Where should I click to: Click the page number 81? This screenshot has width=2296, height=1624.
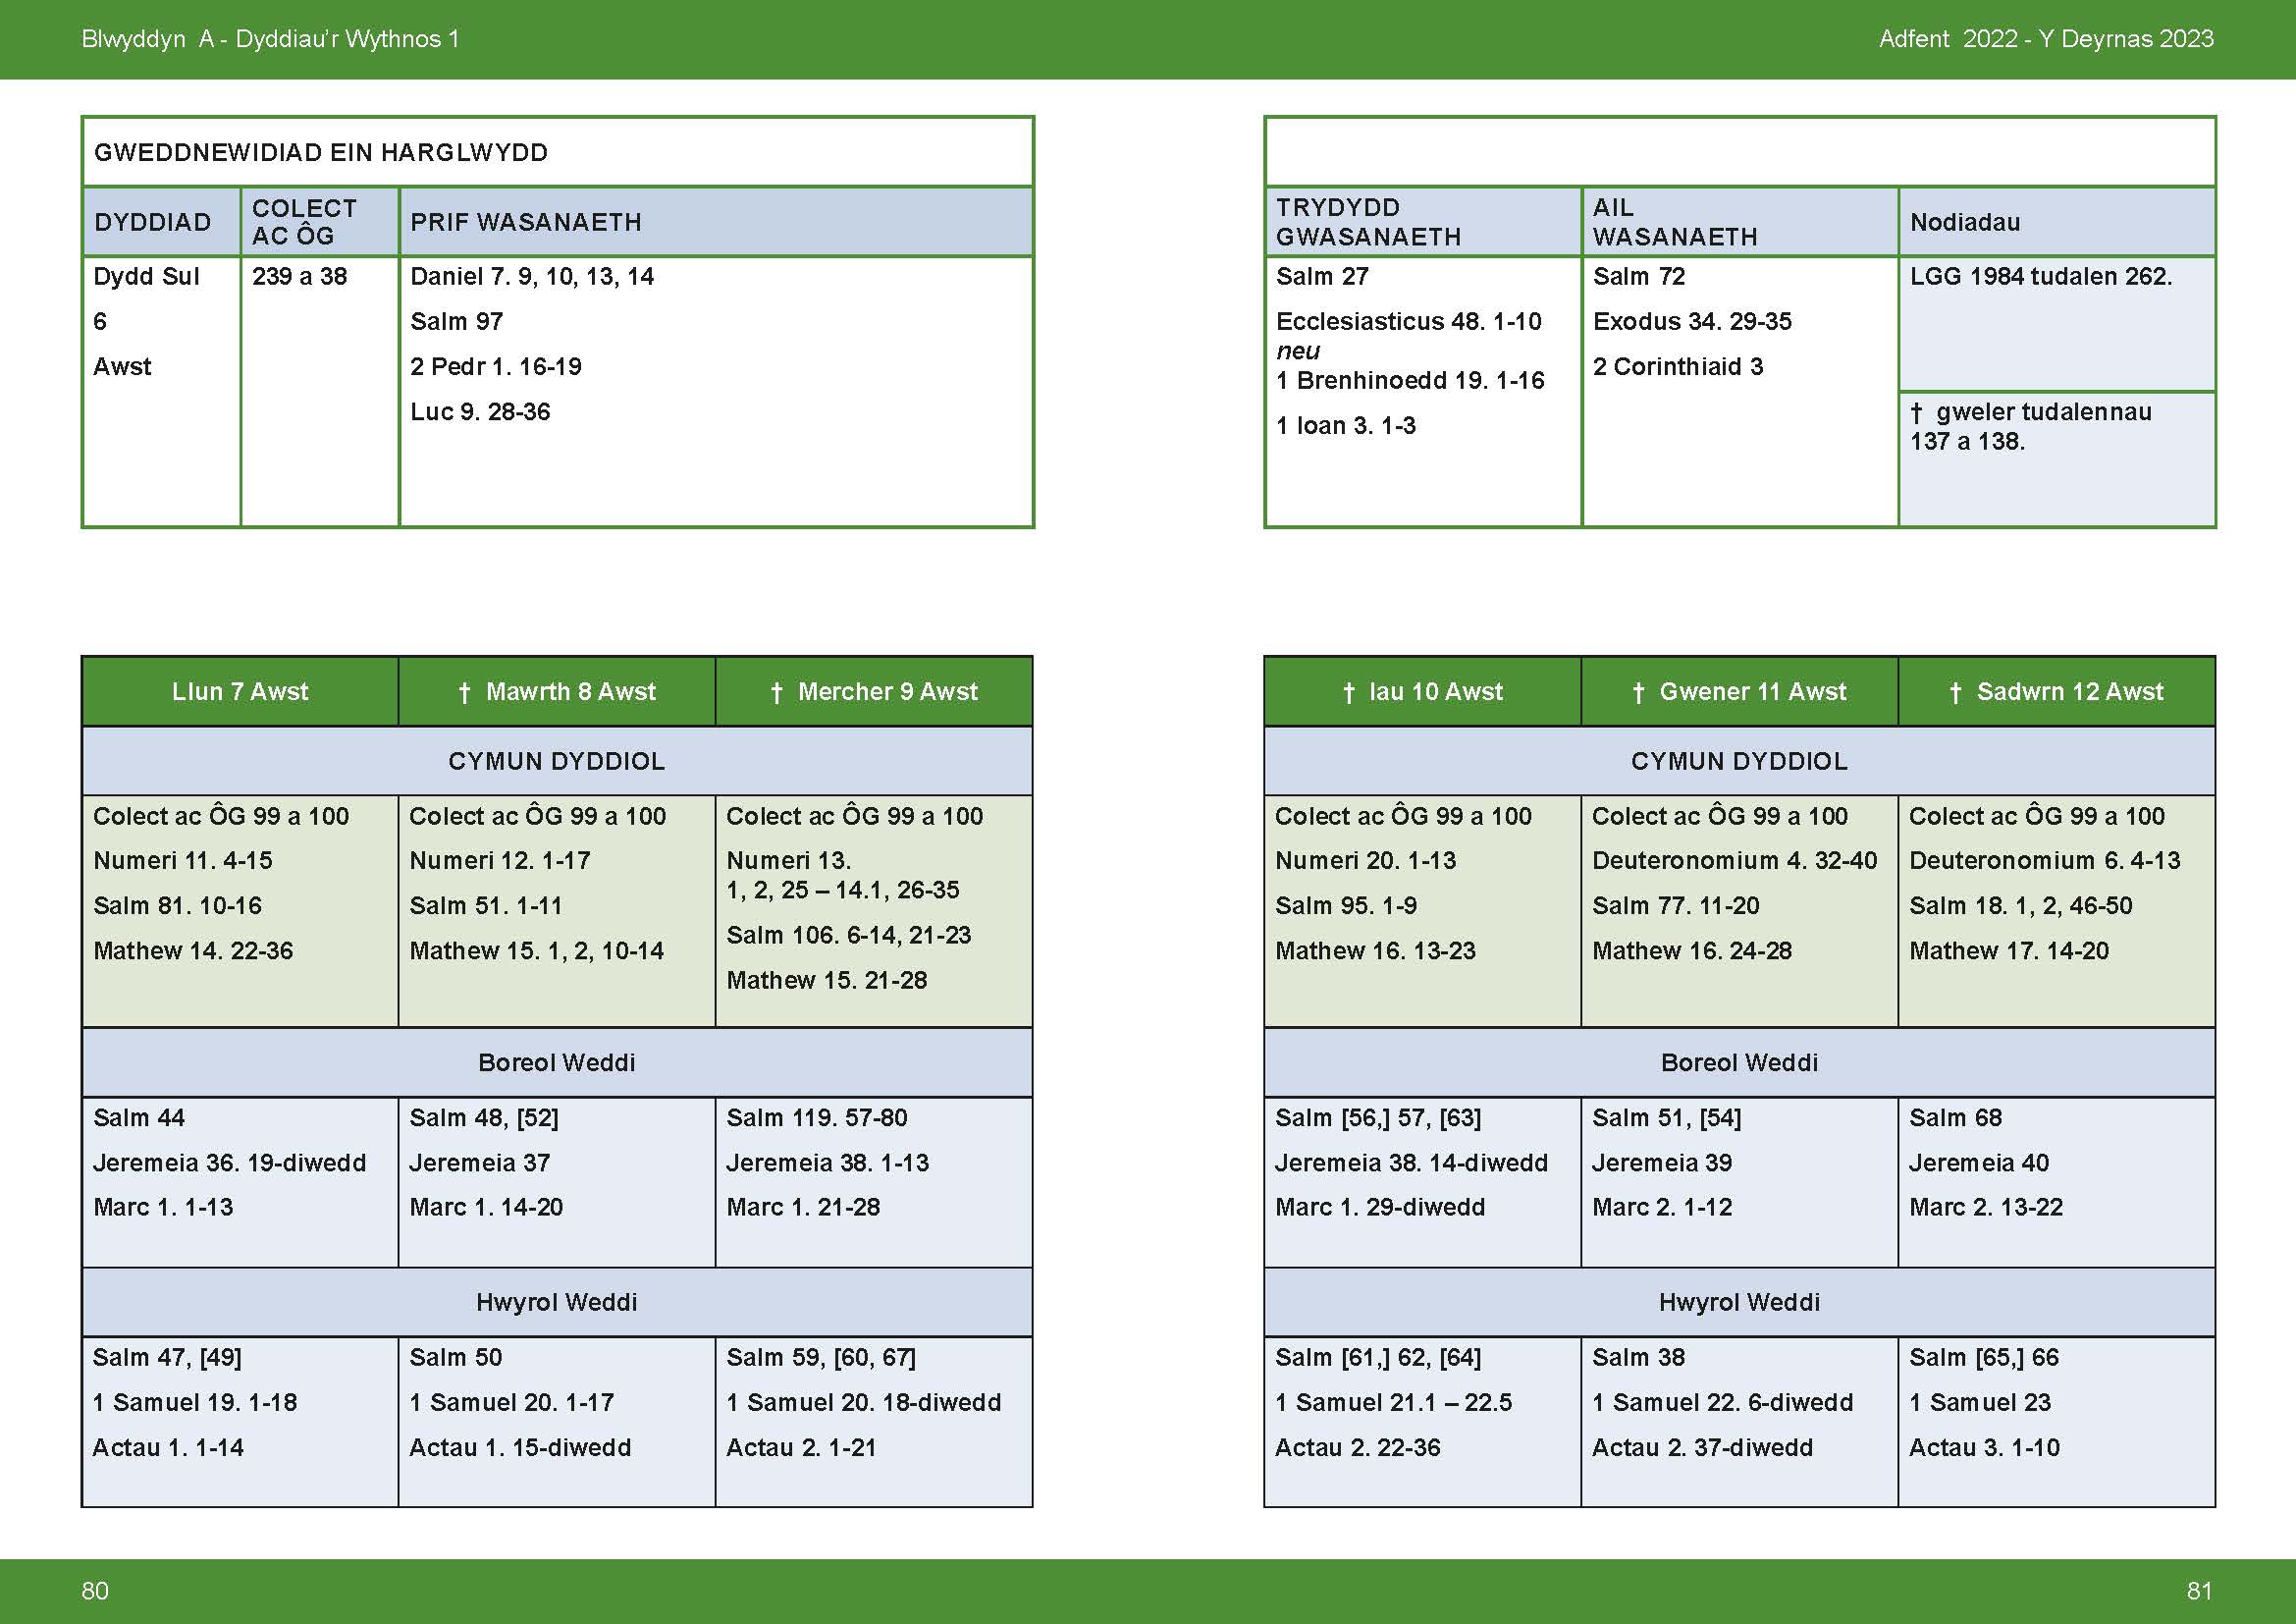2200,1591
